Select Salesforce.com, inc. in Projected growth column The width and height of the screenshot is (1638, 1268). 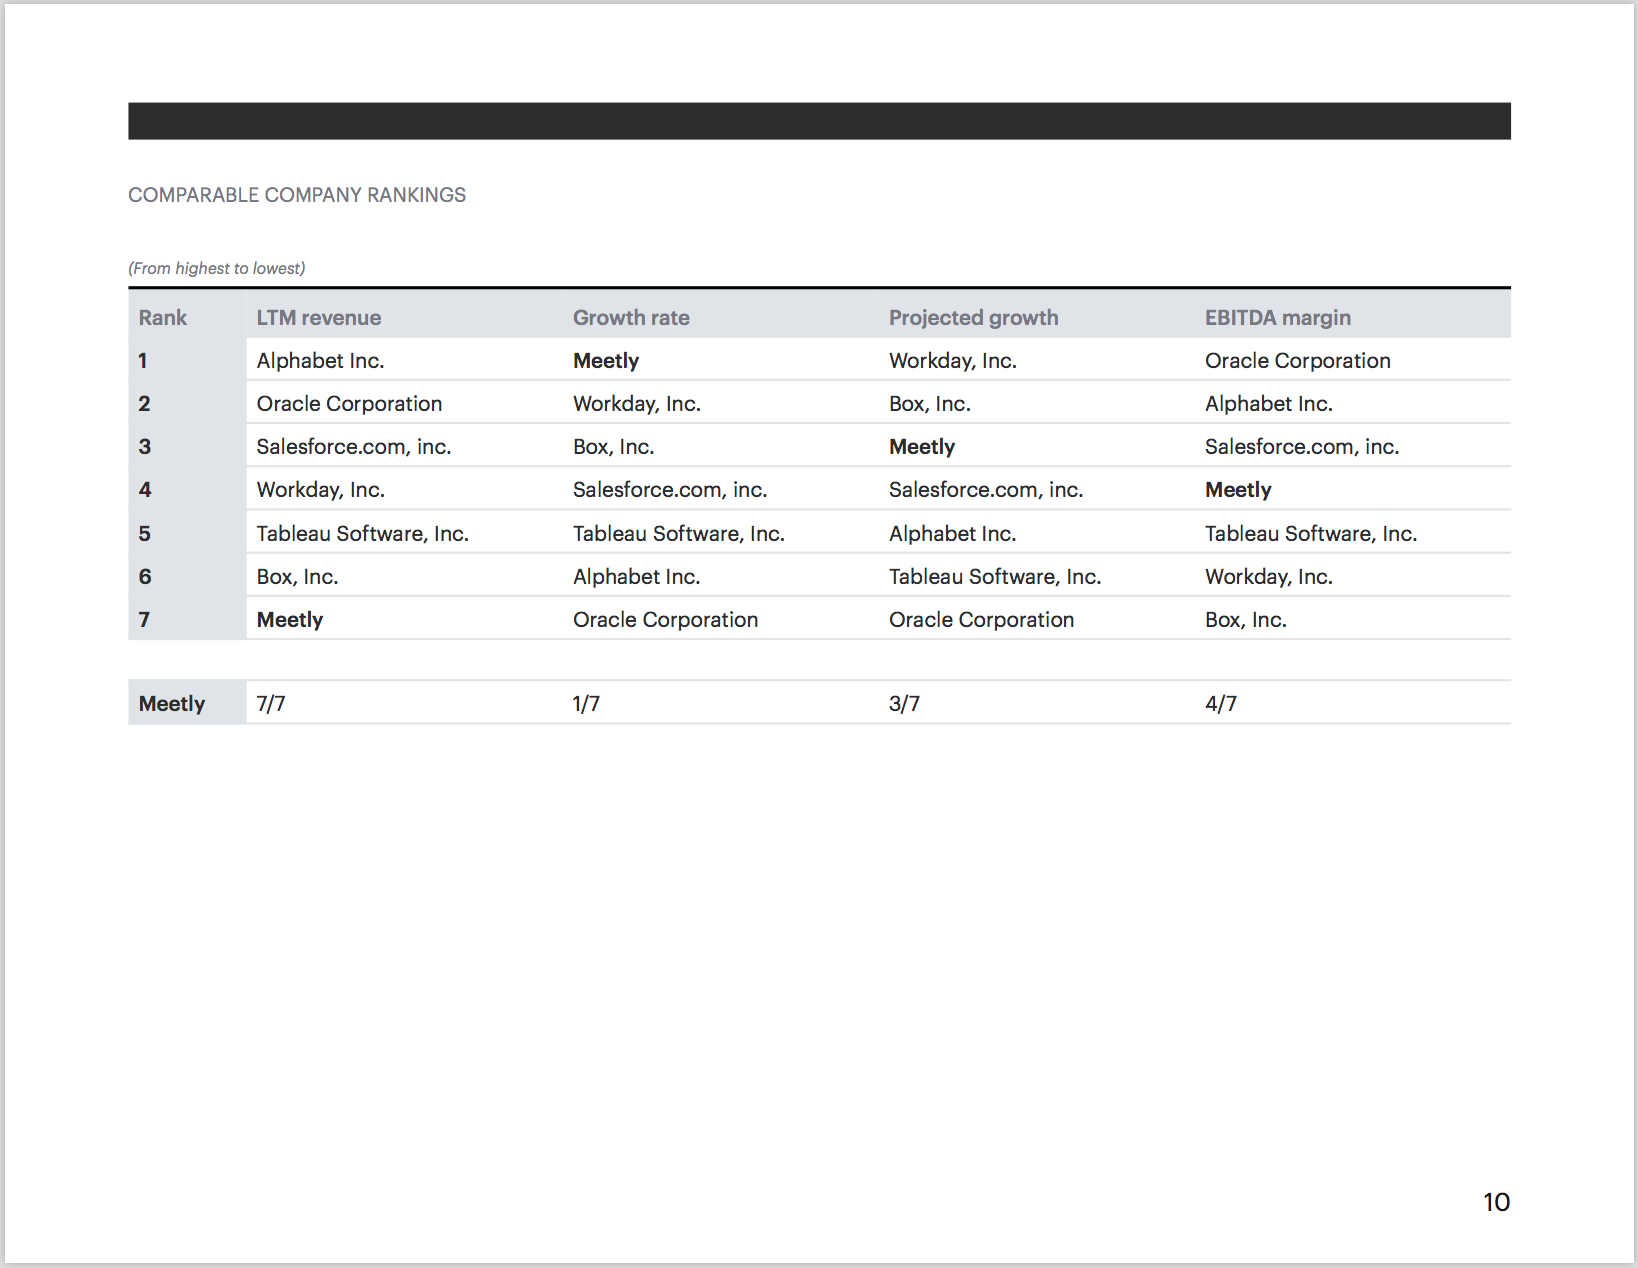click(986, 490)
